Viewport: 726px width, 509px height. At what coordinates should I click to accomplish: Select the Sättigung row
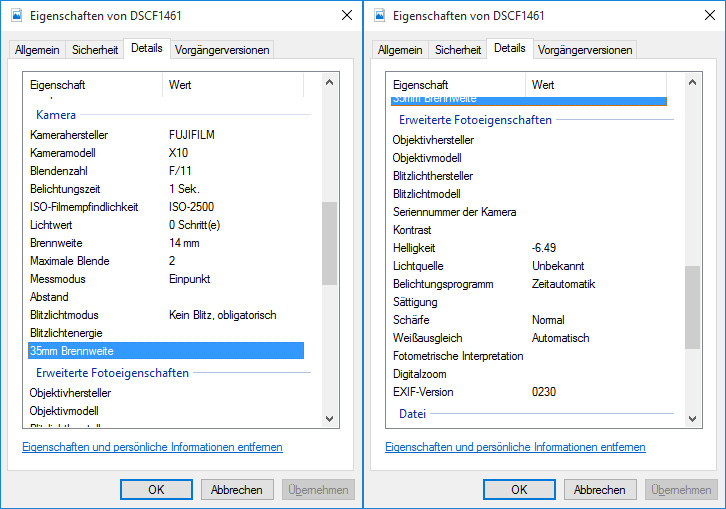point(529,302)
